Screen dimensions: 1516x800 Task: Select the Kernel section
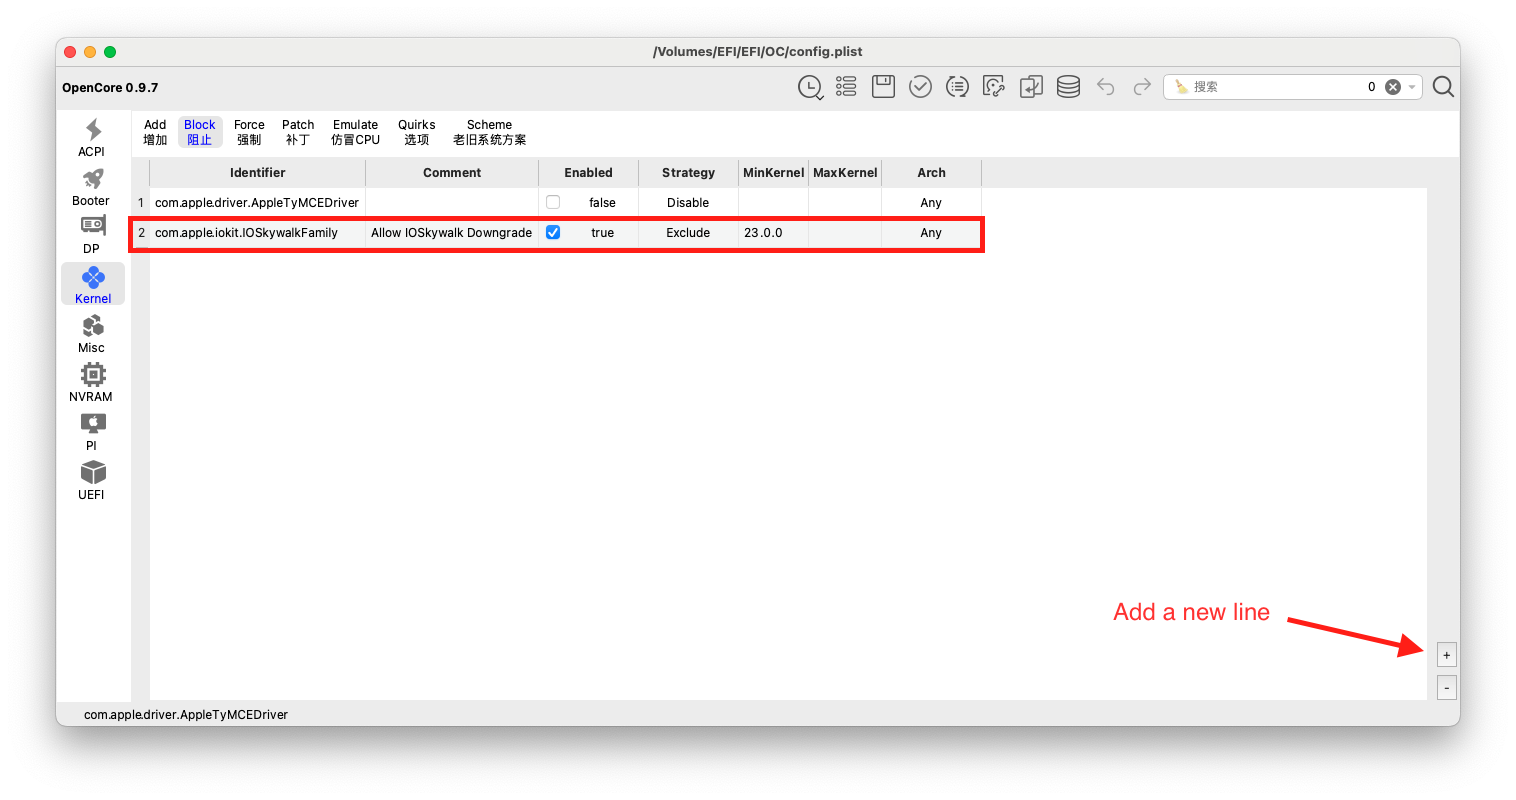[x=93, y=284]
